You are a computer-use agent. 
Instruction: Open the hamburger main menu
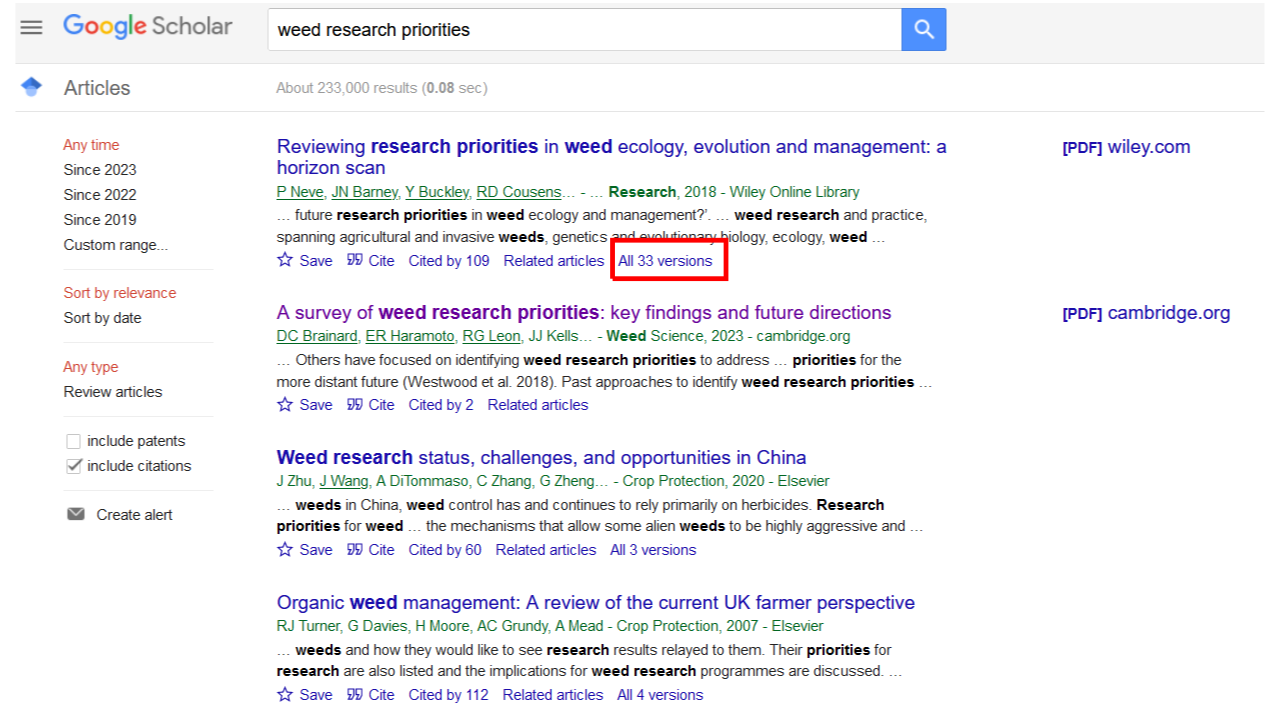click(32, 28)
